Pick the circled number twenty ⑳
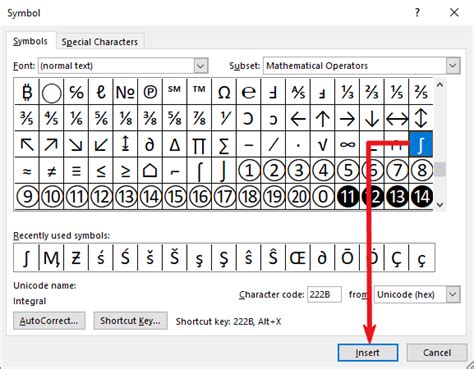The image size is (474, 369). pyautogui.click(x=298, y=197)
